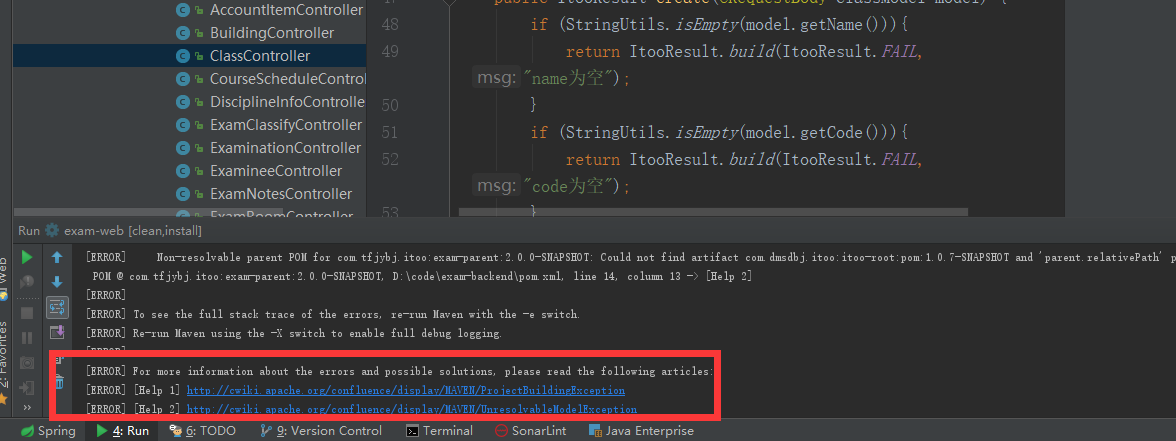Click line number 51 in gutter
Screen dimensions: 1176x441
point(390,133)
